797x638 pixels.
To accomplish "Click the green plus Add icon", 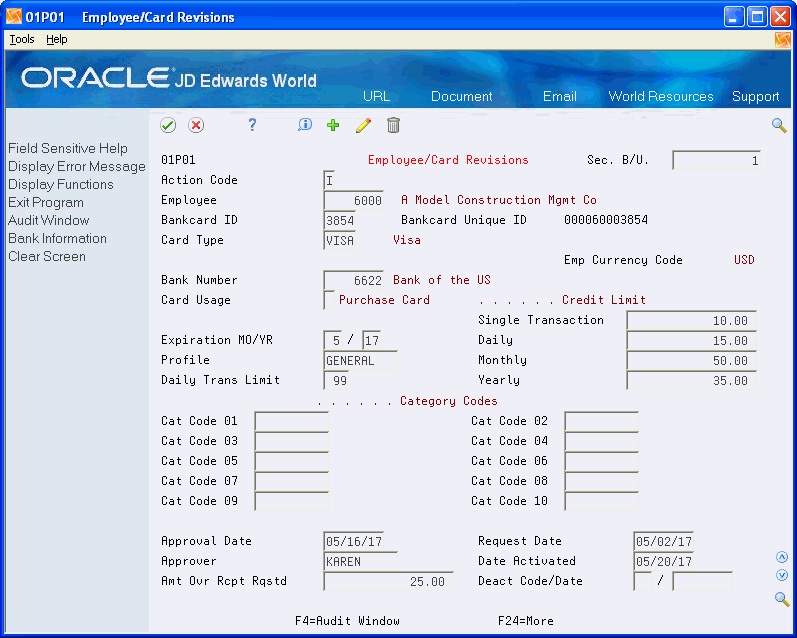I will 333,125.
